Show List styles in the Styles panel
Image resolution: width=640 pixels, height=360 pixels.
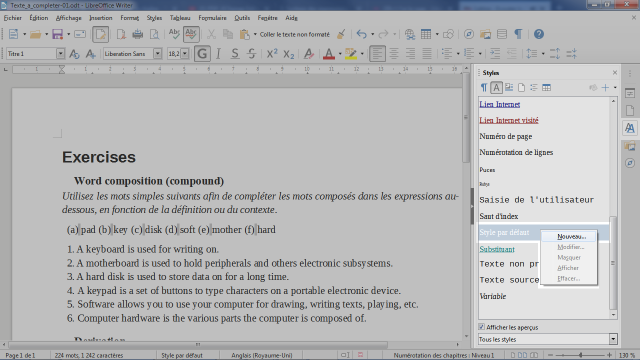coord(533,87)
